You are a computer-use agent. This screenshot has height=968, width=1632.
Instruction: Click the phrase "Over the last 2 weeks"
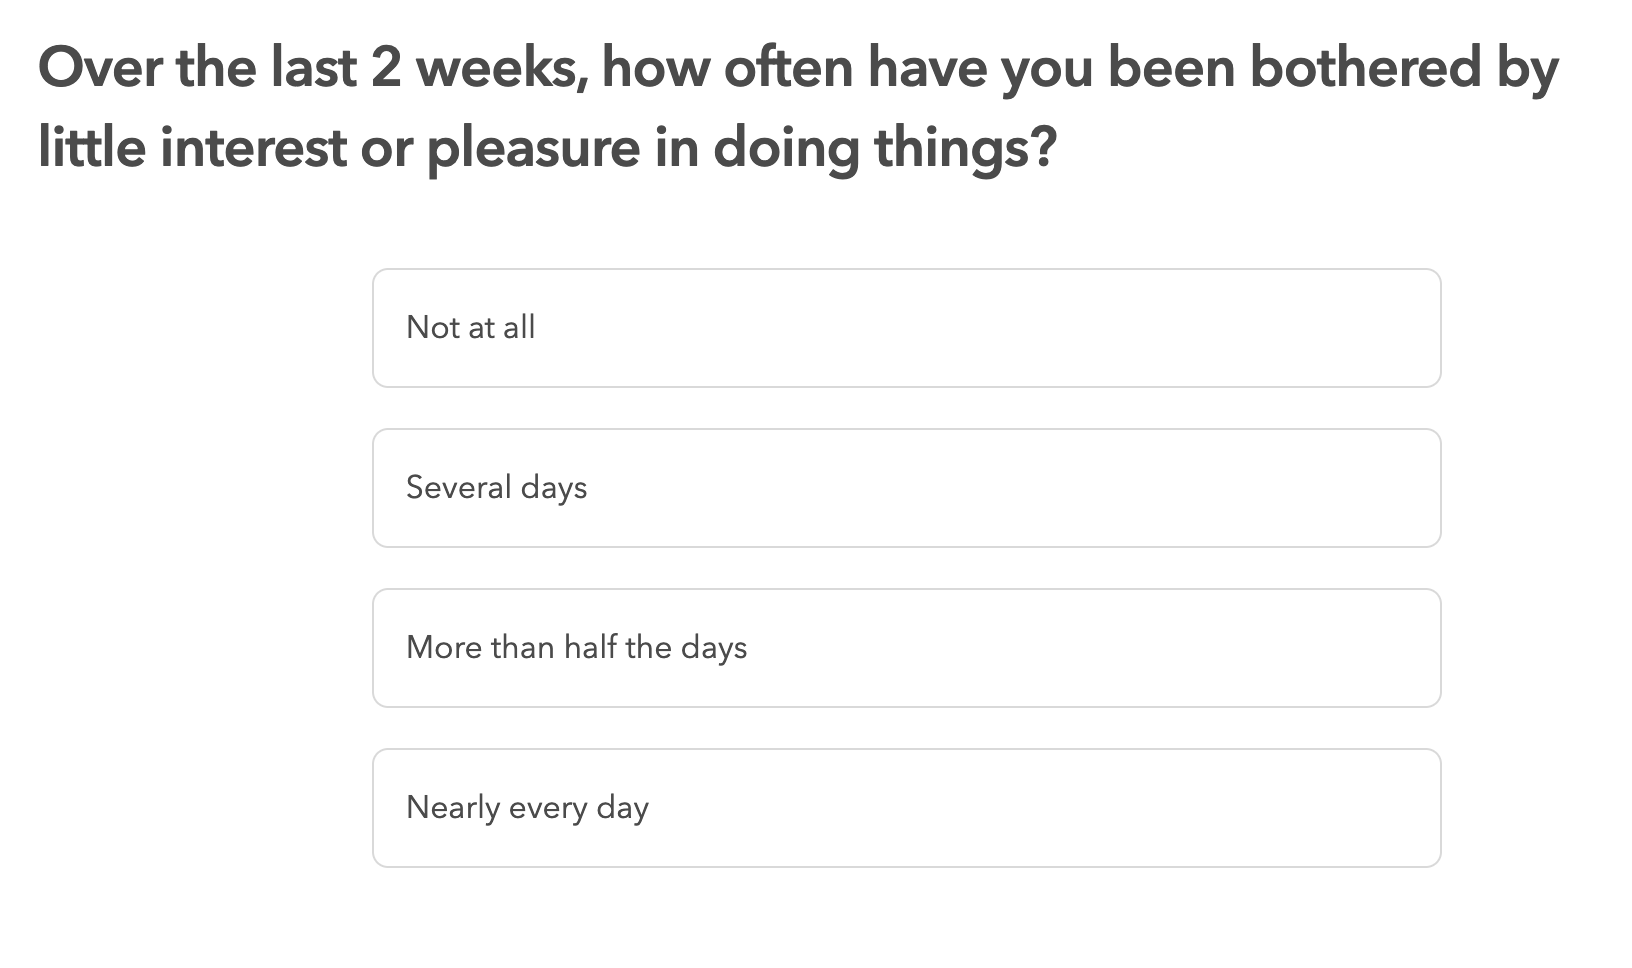point(313,68)
